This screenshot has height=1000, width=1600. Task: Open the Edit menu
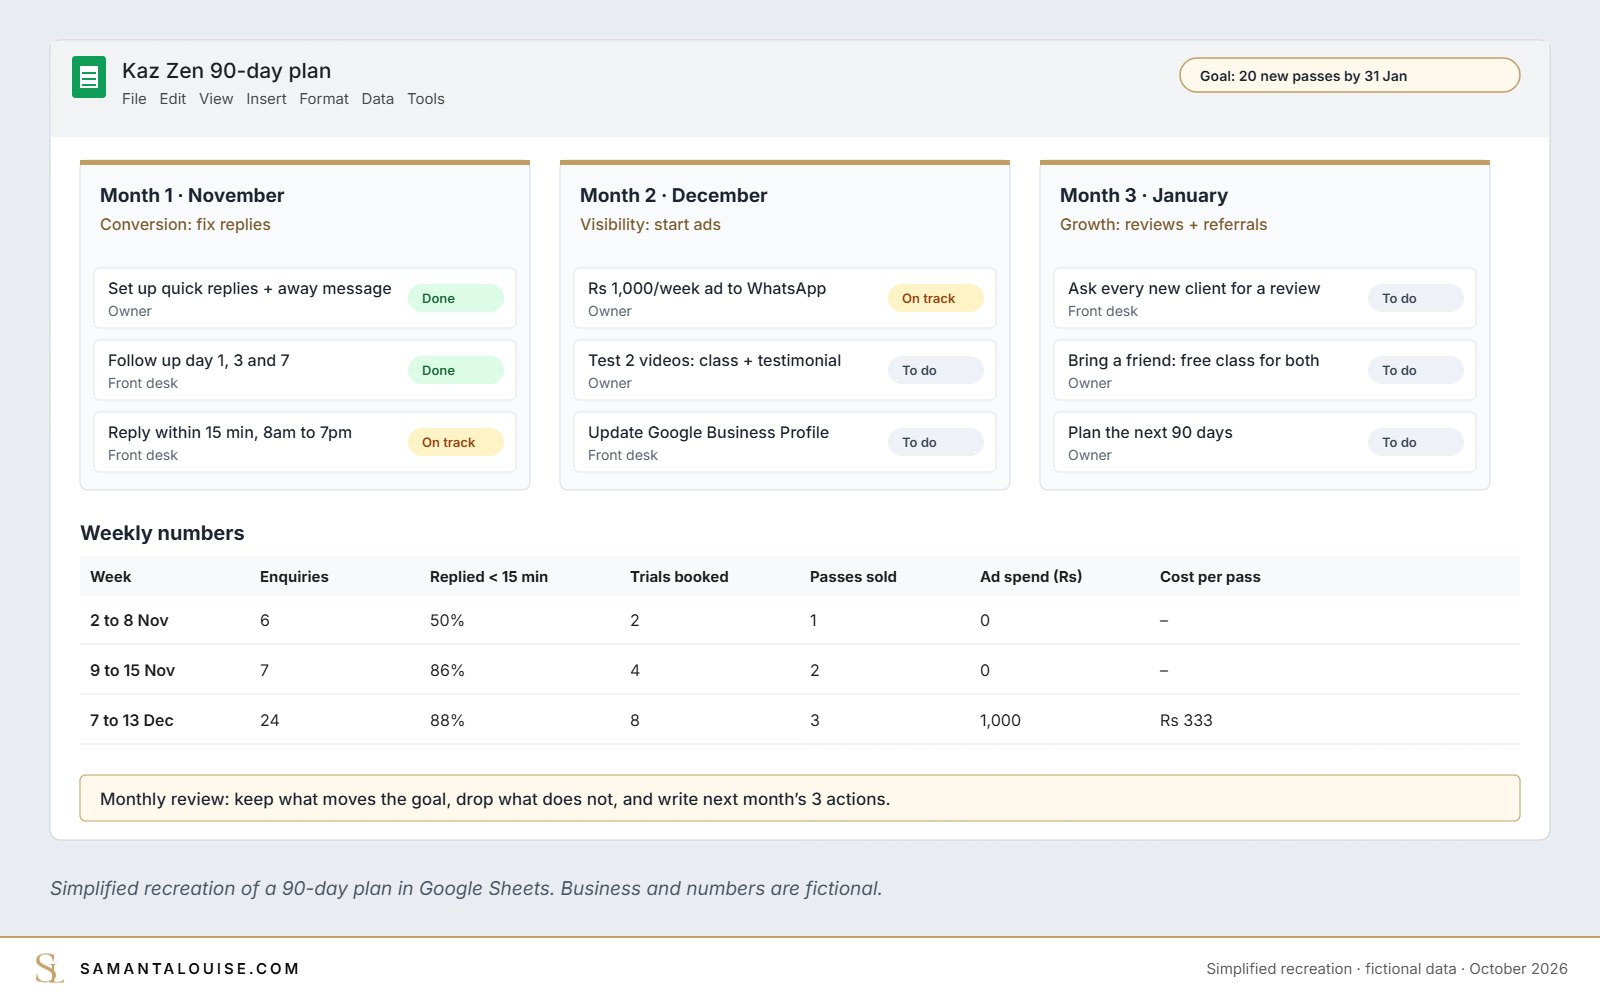pos(172,99)
